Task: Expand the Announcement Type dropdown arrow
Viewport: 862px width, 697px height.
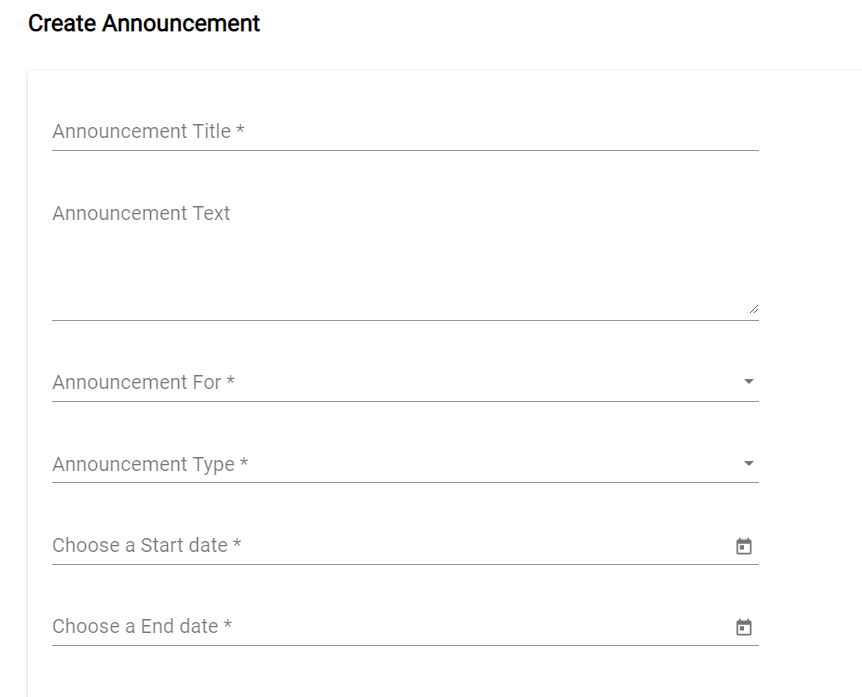Action: tap(749, 464)
